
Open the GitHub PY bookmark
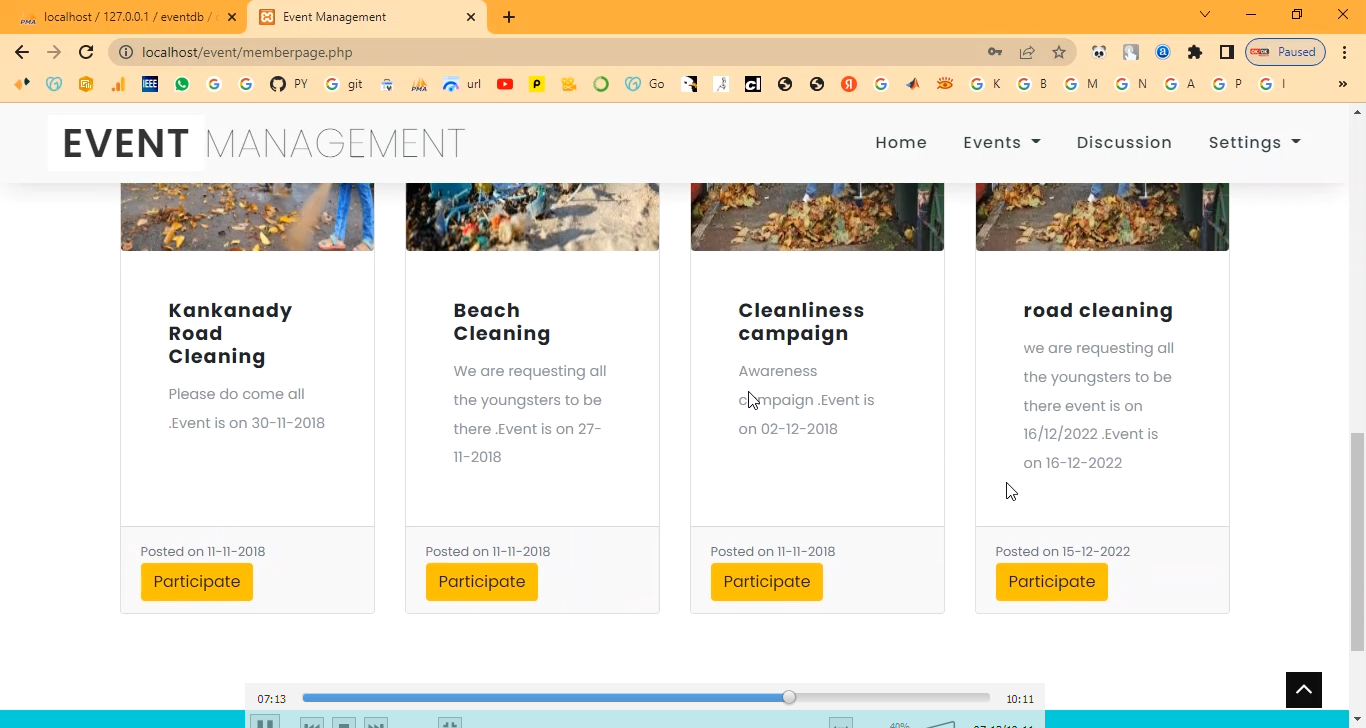coord(288,84)
